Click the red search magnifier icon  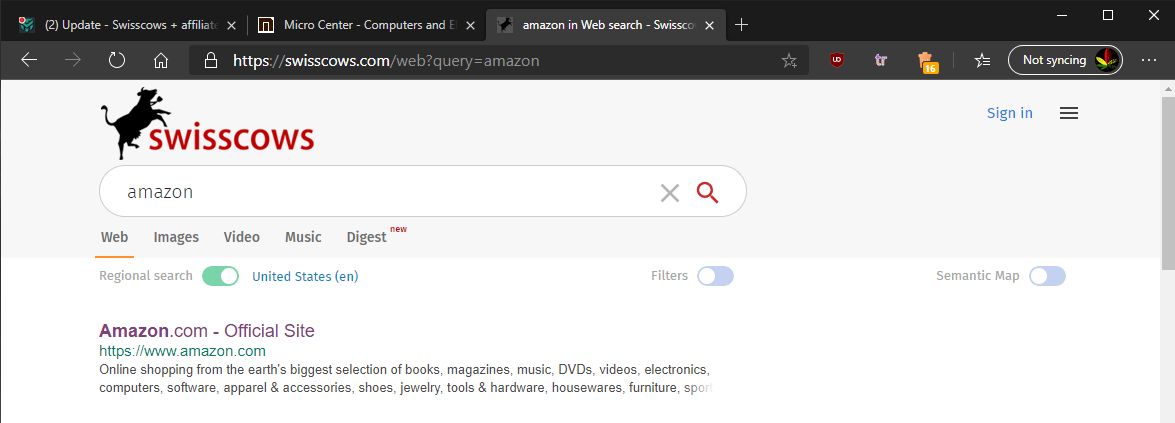tap(708, 192)
